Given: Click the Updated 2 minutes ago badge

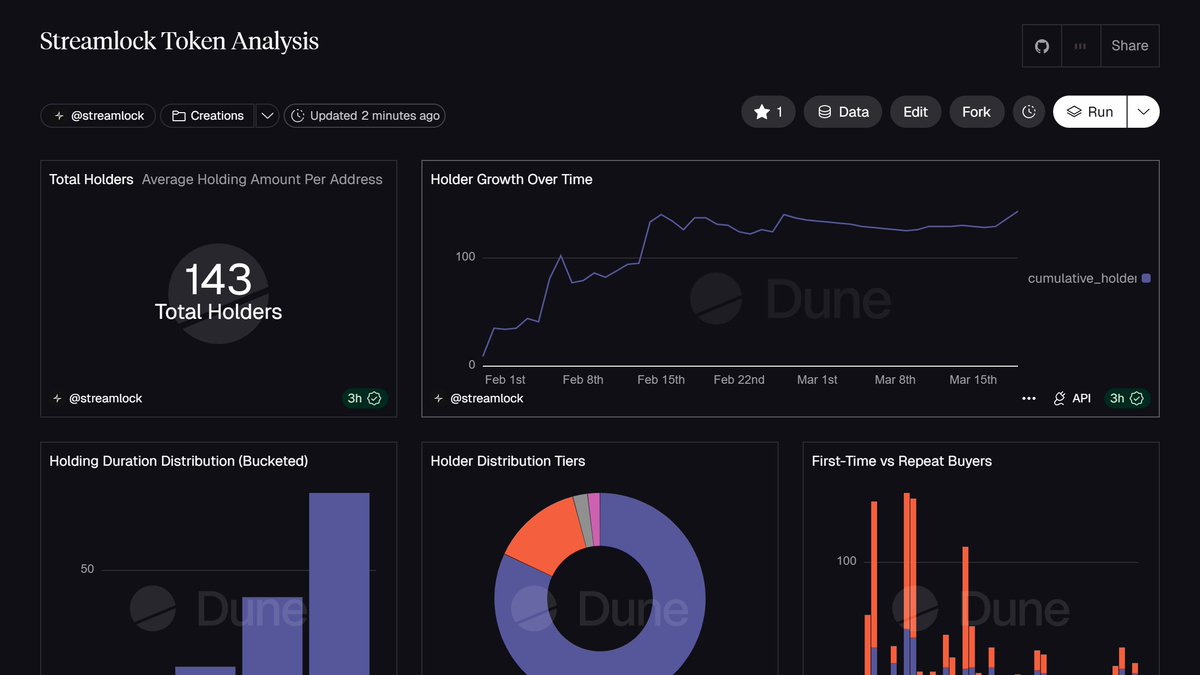Looking at the screenshot, I should tap(364, 116).
